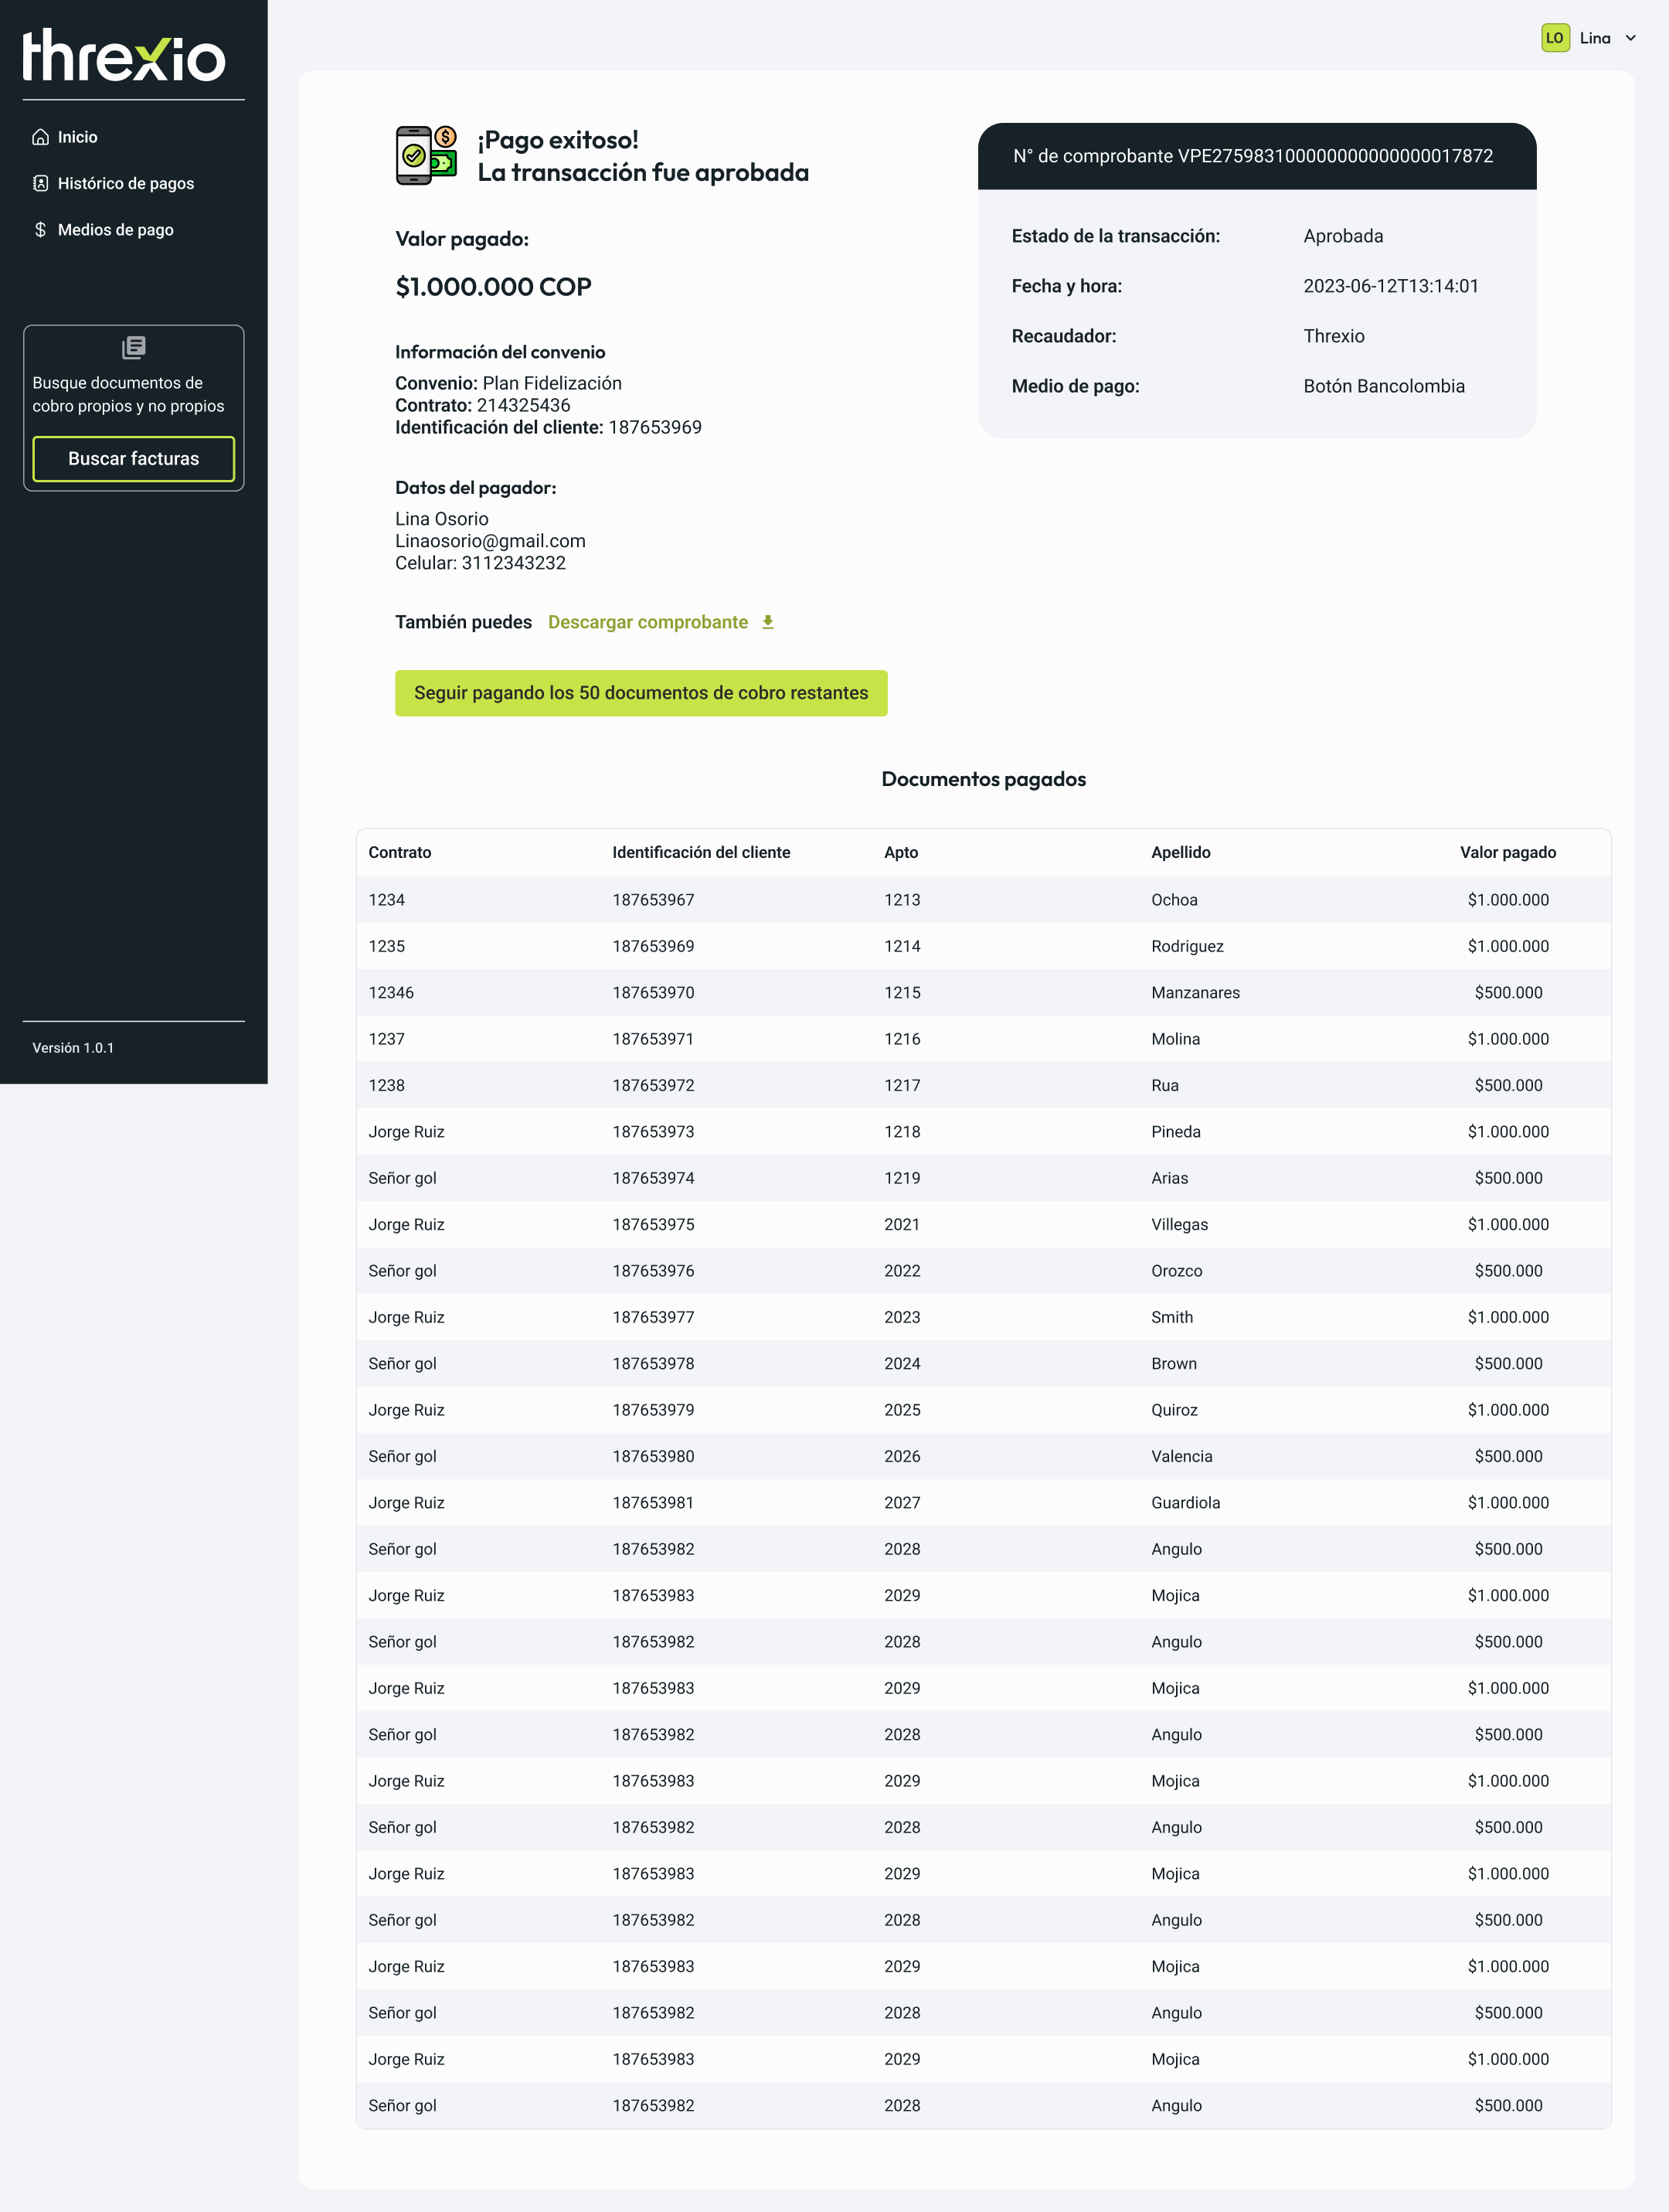Click the Guardiola surname cell

[1185, 1503]
